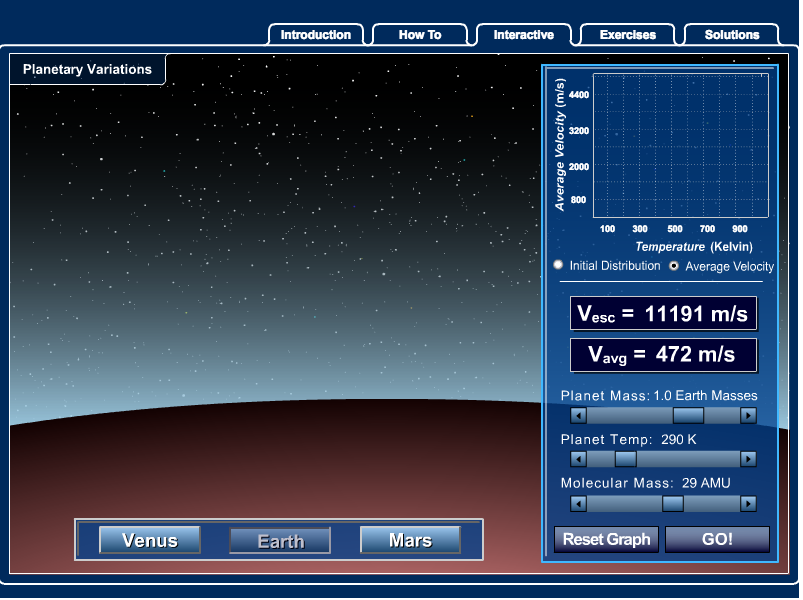803x600 pixels.
Task: Click the Molecular Mass slider handle
Action: [672, 503]
